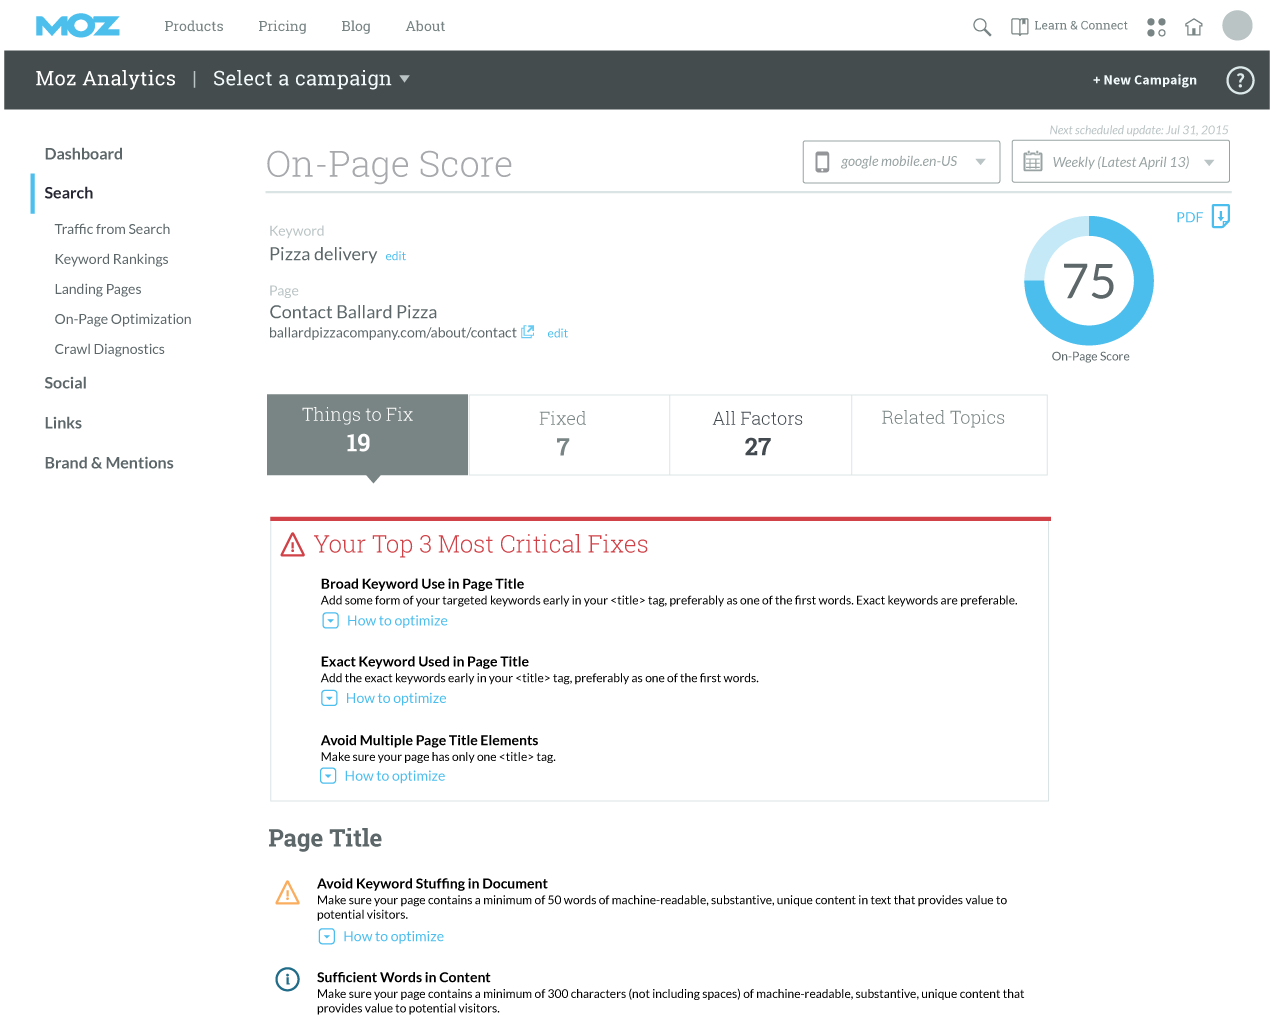Open Landing Pages in the sidebar

[98, 289]
